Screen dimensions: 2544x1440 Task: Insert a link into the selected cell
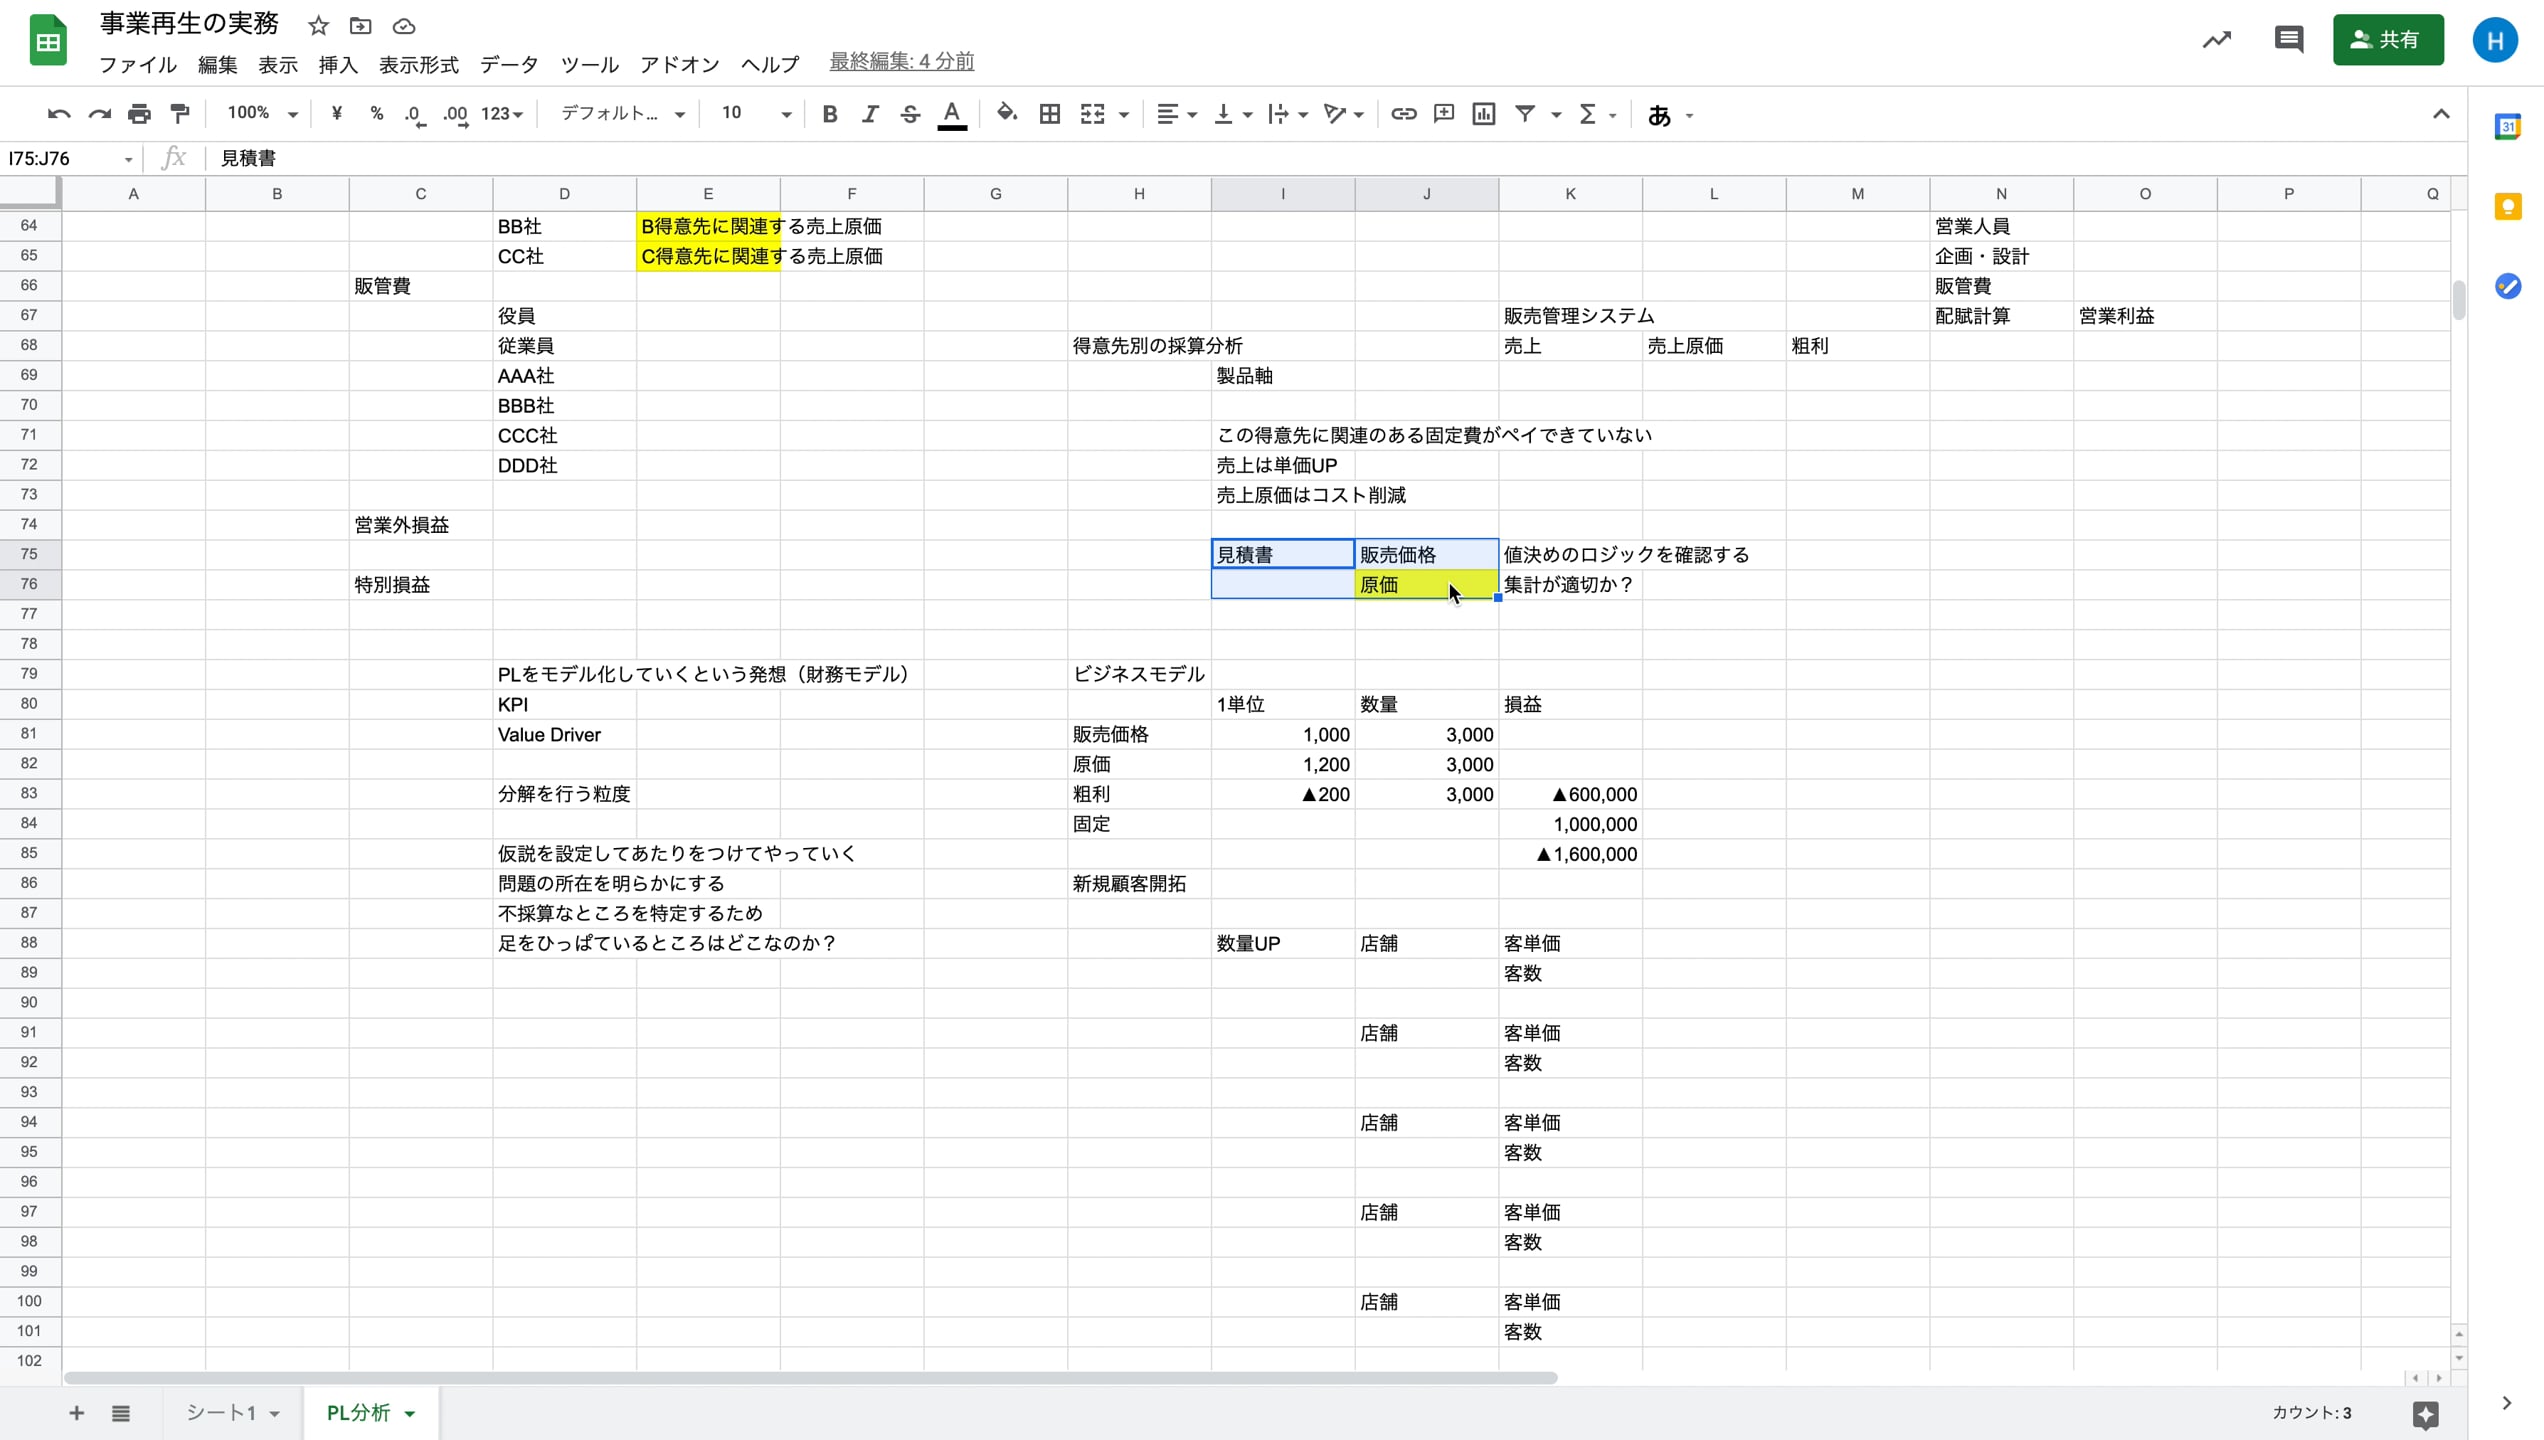pyautogui.click(x=1403, y=114)
